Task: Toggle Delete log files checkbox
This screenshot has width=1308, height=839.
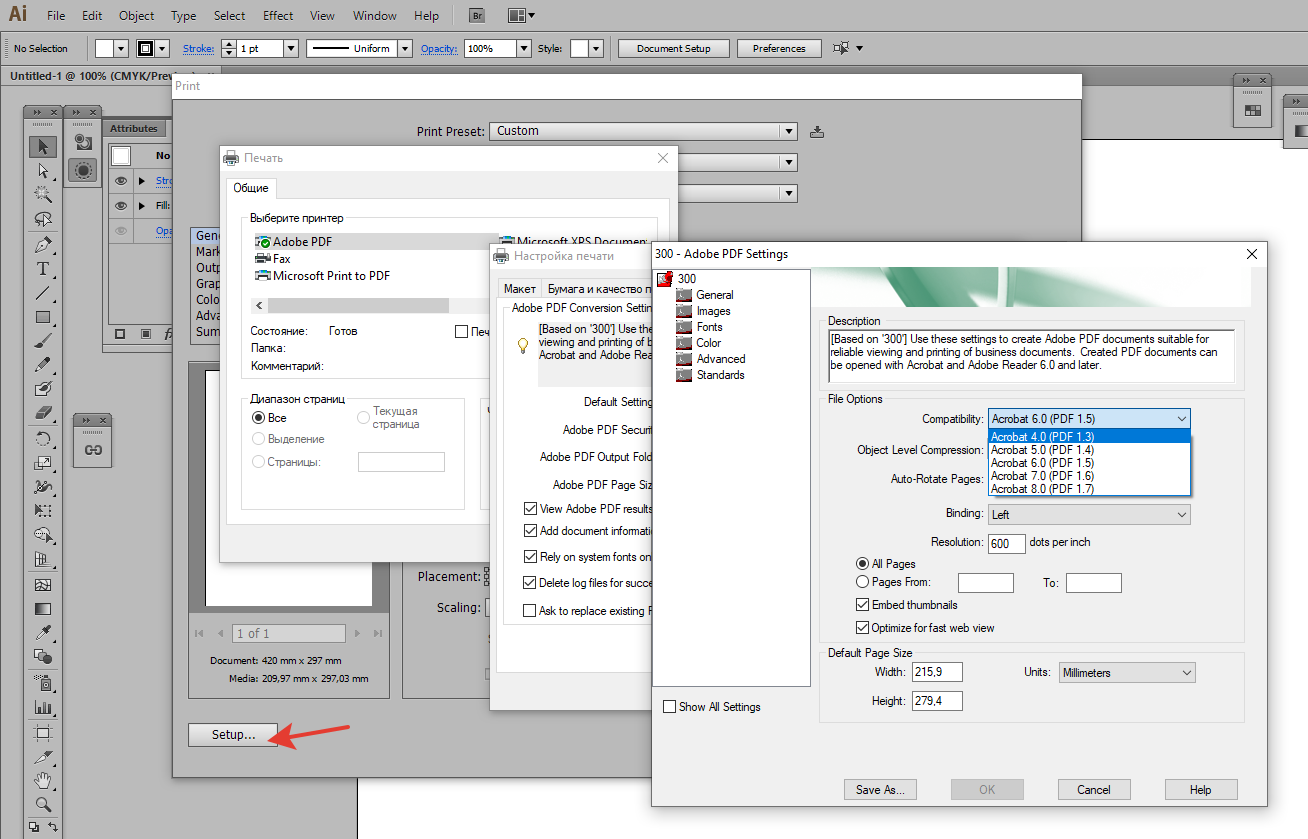Action: 531,583
